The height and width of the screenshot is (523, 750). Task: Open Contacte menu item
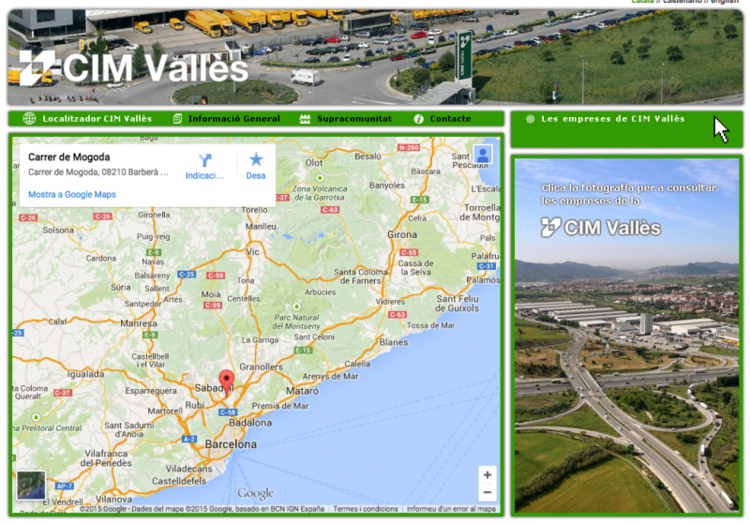(x=450, y=119)
